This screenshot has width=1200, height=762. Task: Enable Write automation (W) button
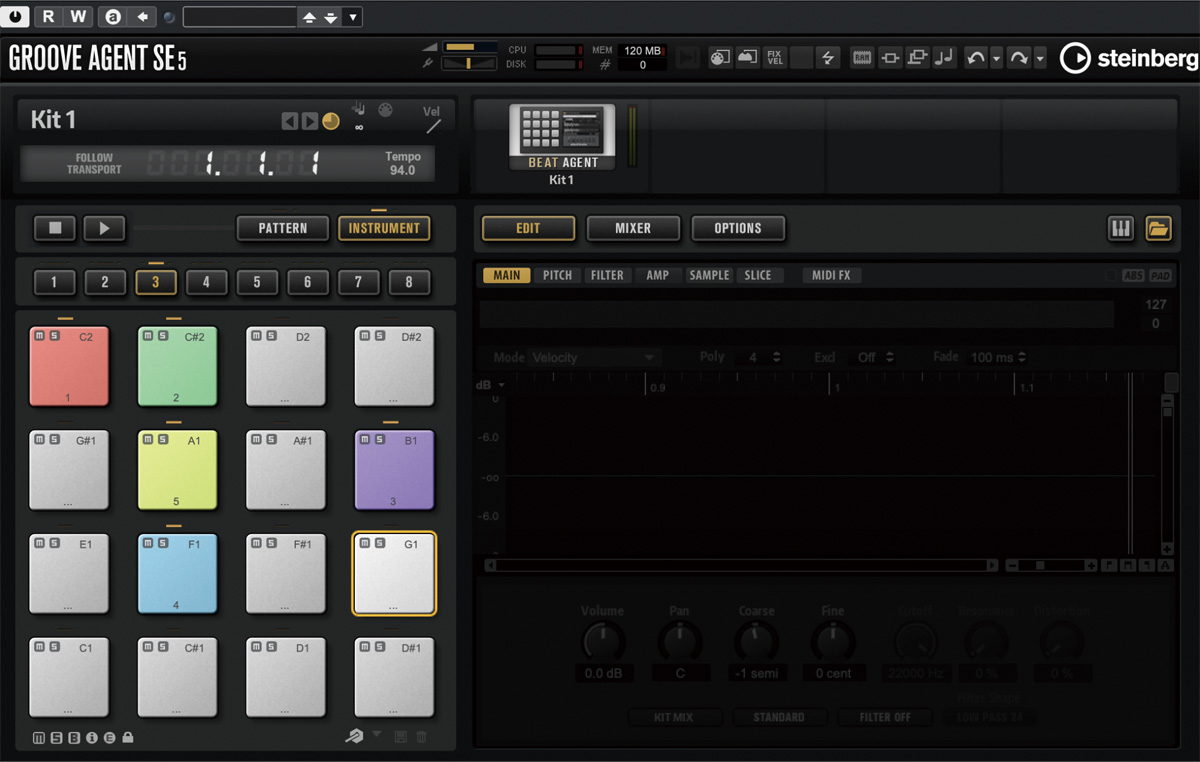(78, 16)
